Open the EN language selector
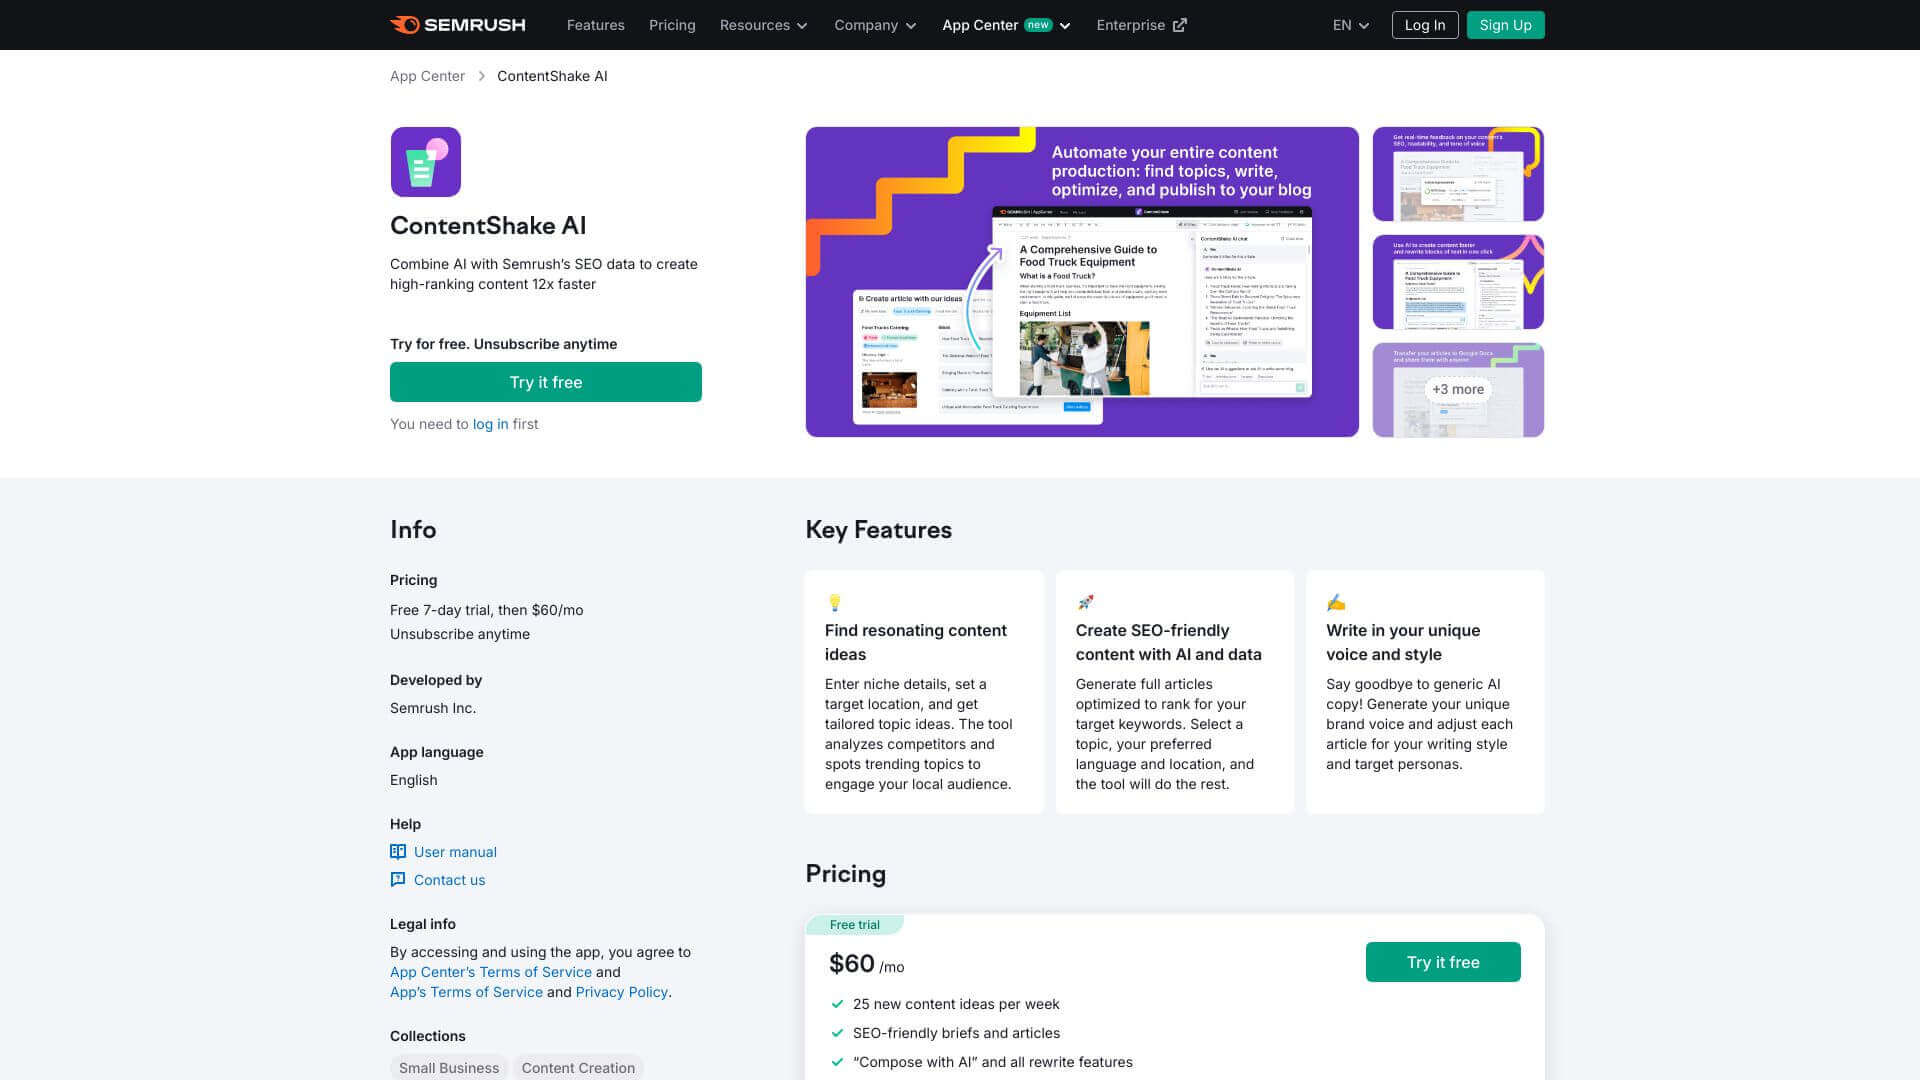The width and height of the screenshot is (1920, 1080). coord(1351,25)
